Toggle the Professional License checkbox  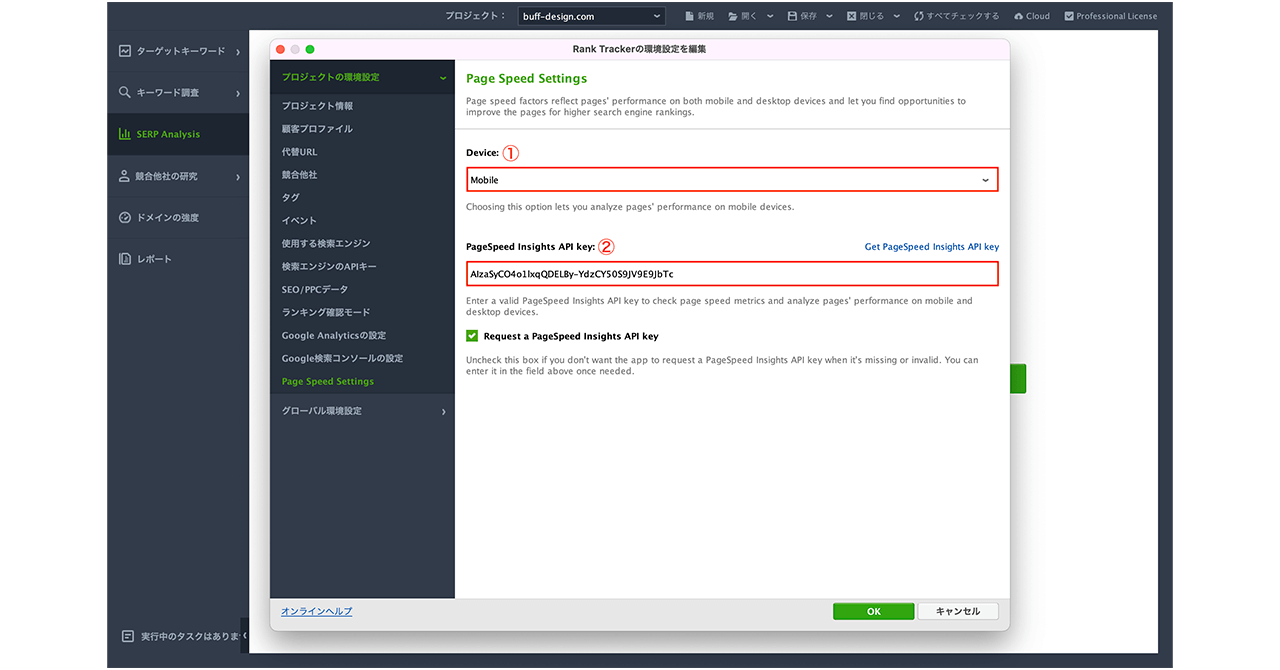[x=1069, y=16]
